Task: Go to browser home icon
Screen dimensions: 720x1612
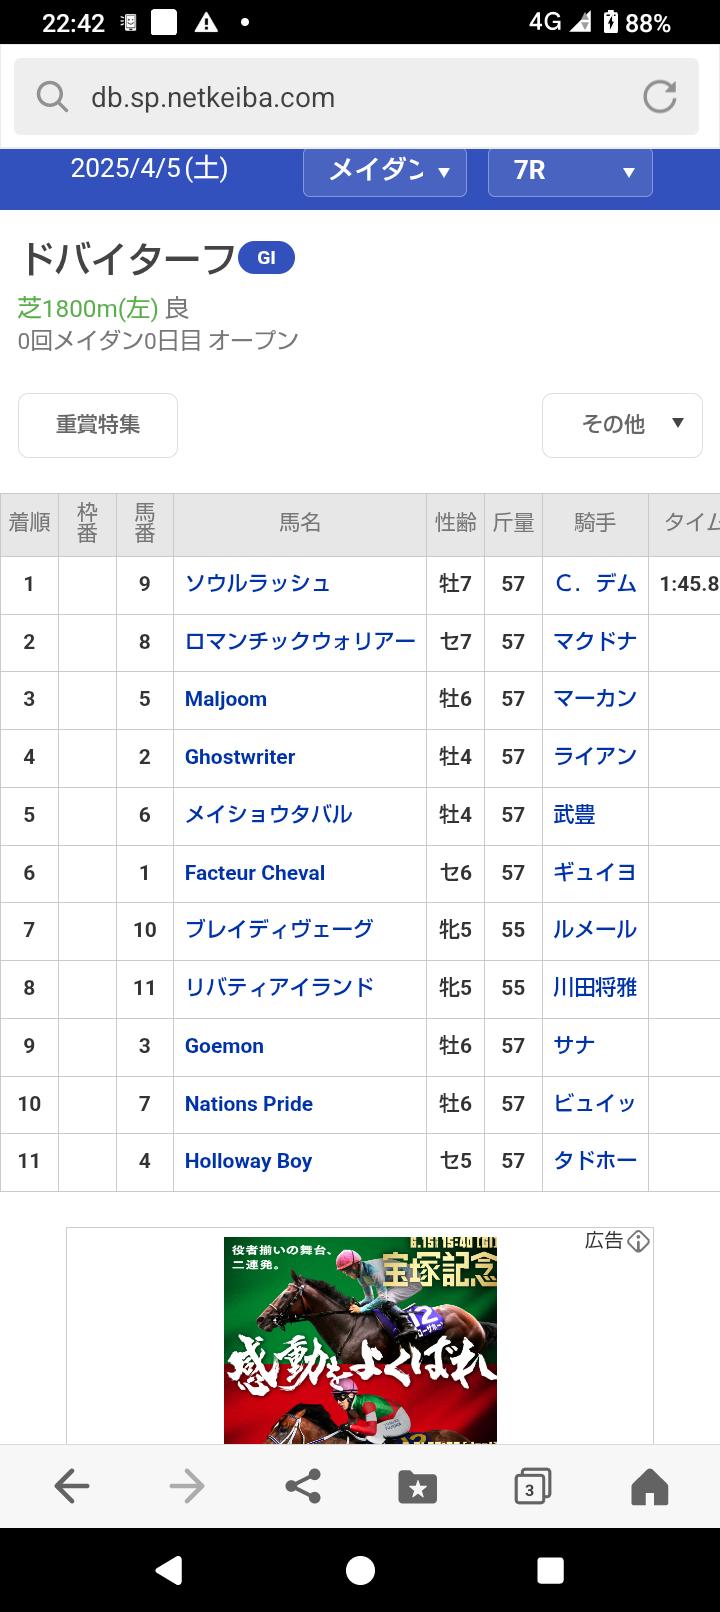Action: coord(649,1487)
